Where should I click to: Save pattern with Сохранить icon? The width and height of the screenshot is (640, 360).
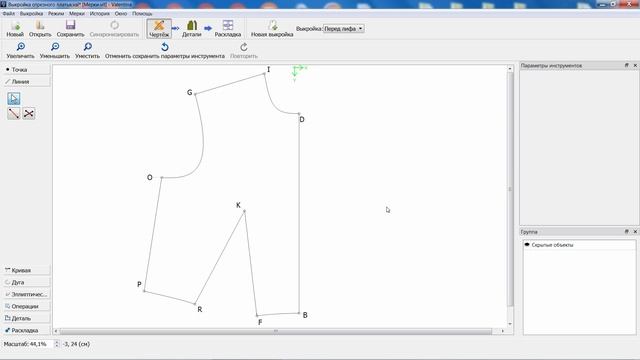point(71,29)
